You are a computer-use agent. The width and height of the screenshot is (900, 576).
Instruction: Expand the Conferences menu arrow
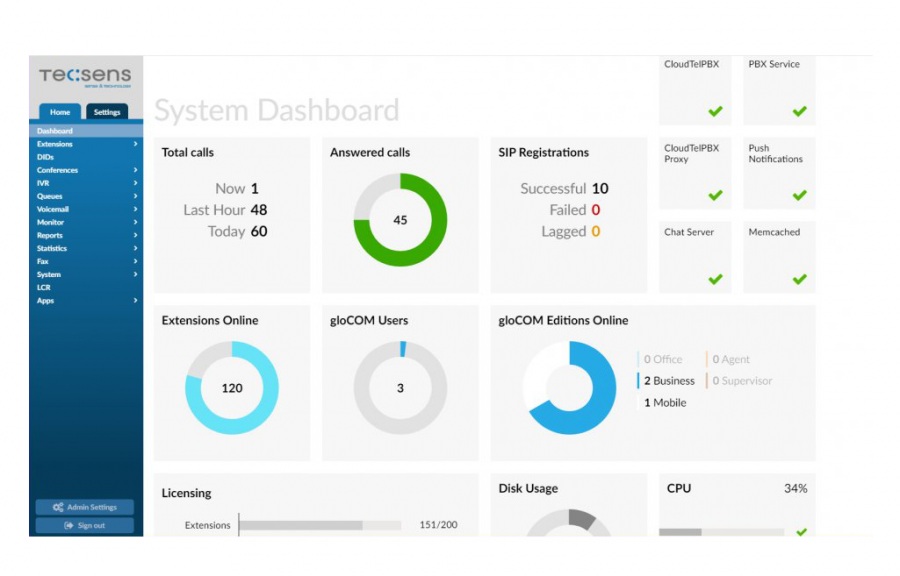(x=135, y=170)
